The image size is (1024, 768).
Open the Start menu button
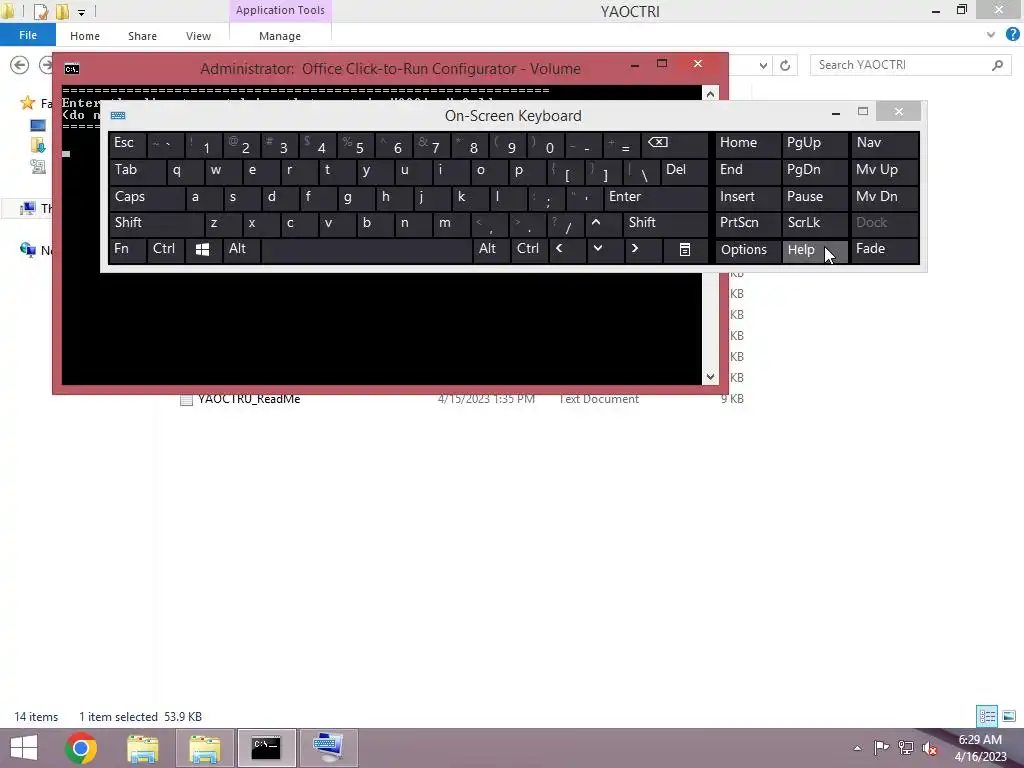tap(24, 748)
